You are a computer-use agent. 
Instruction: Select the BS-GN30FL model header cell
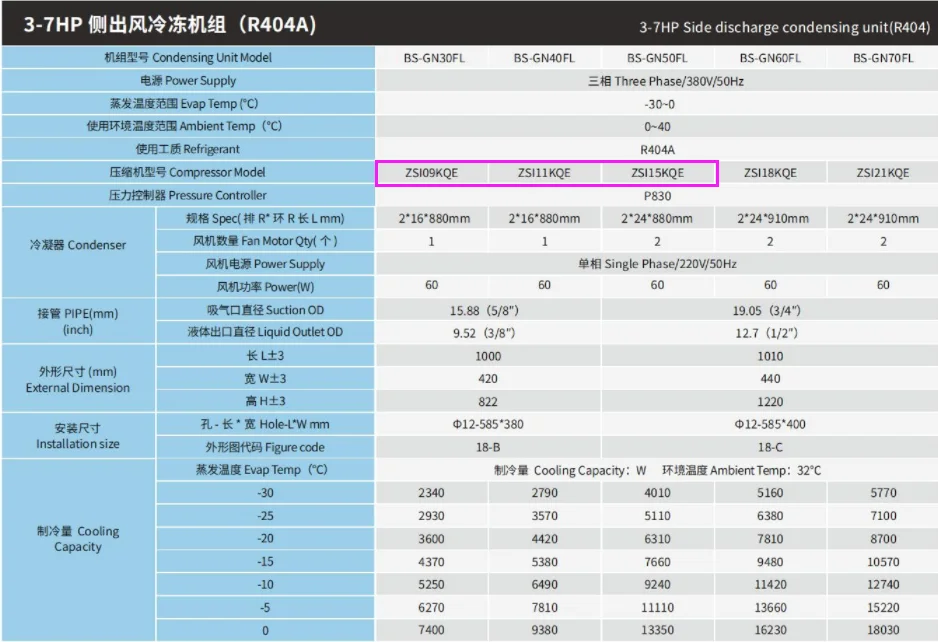click(x=433, y=58)
